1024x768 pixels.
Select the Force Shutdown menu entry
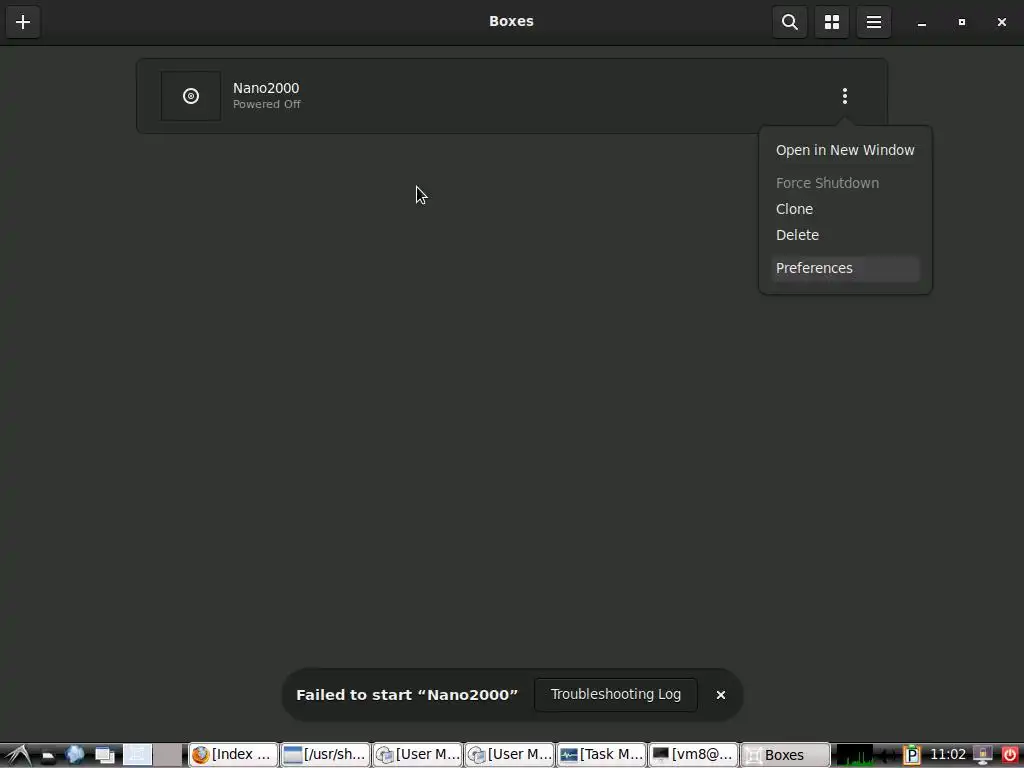pos(845,183)
